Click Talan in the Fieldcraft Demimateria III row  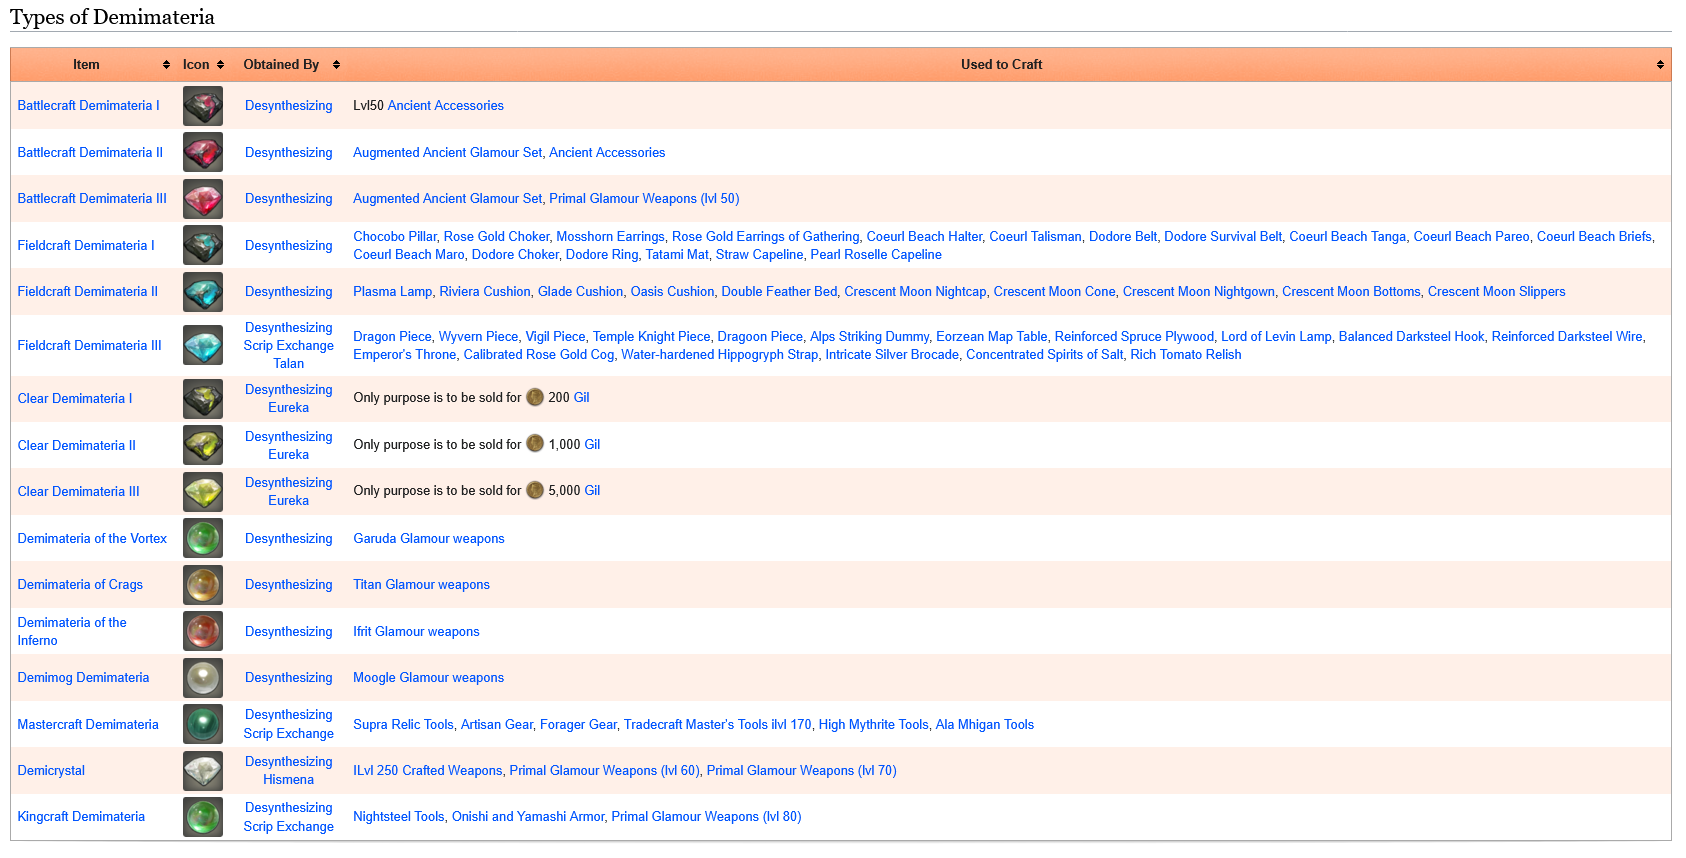(x=289, y=364)
